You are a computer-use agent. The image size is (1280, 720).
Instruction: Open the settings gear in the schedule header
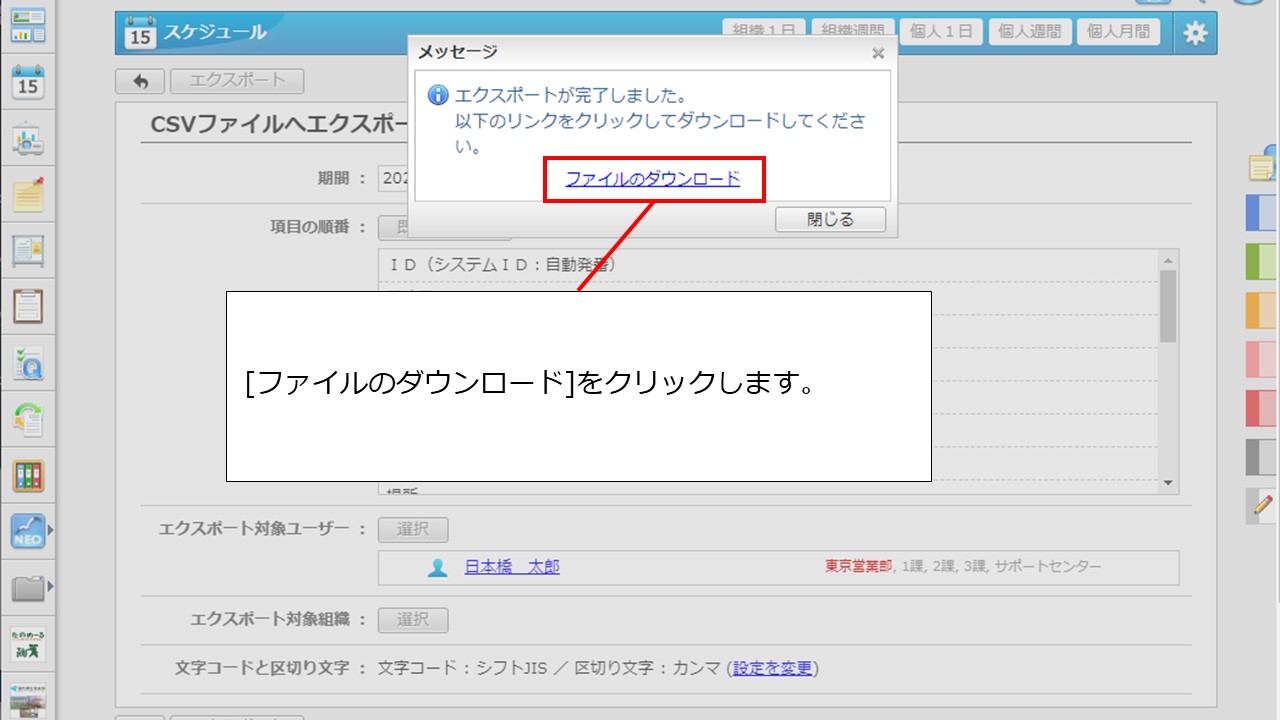1195,33
